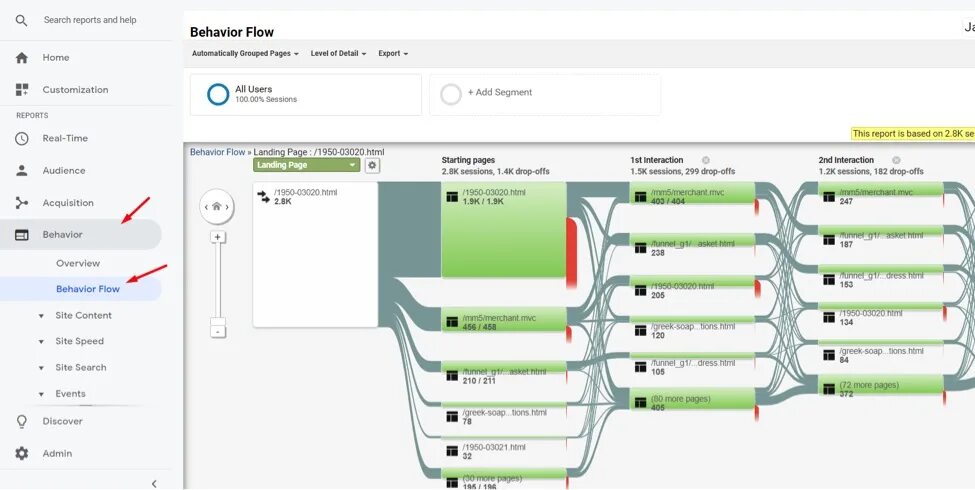The width and height of the screenshot is (975, 490).
Task: Remove the 1st Interaction column
Action: click(706, 160)
